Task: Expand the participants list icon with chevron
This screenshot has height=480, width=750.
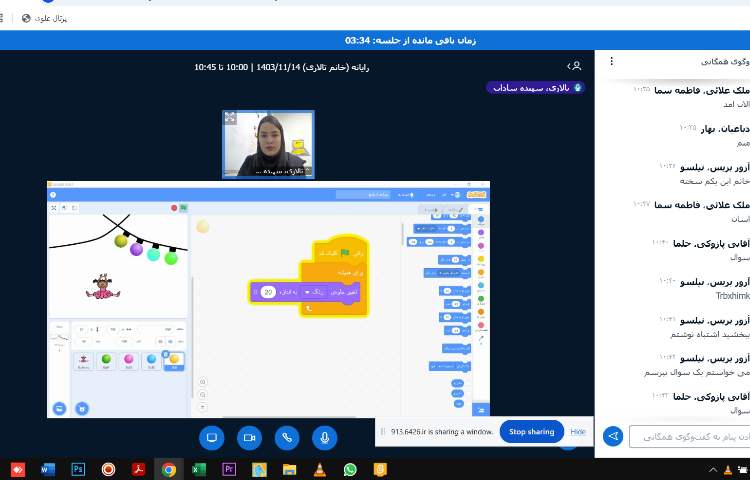Action: [x=574, y=66]
